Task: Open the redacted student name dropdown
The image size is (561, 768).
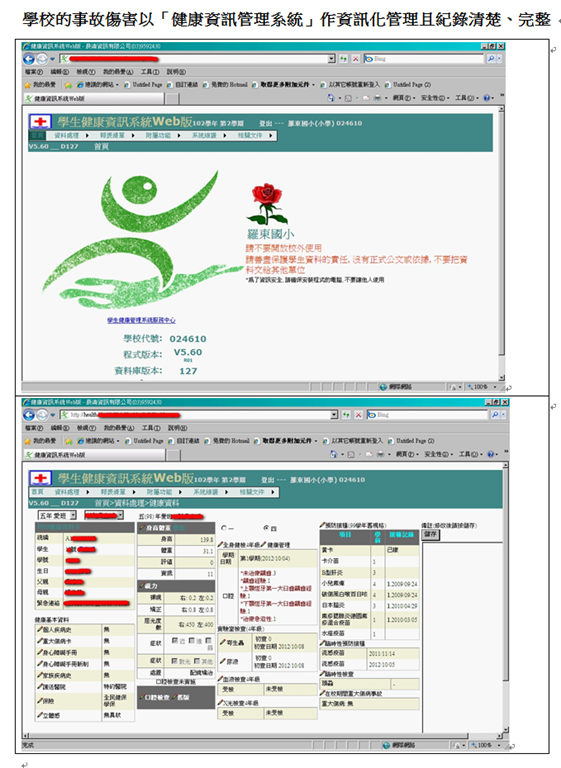Action: 103,515
